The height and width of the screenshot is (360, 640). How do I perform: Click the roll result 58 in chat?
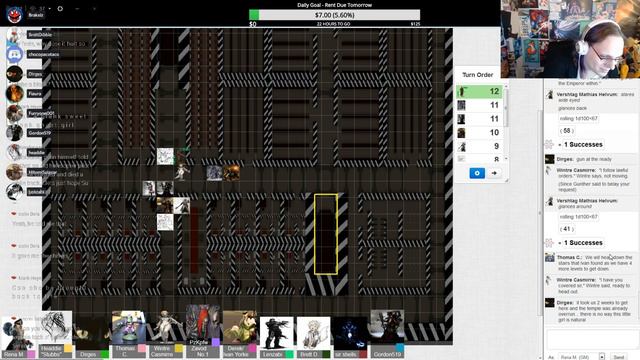(x=567, y=131)
